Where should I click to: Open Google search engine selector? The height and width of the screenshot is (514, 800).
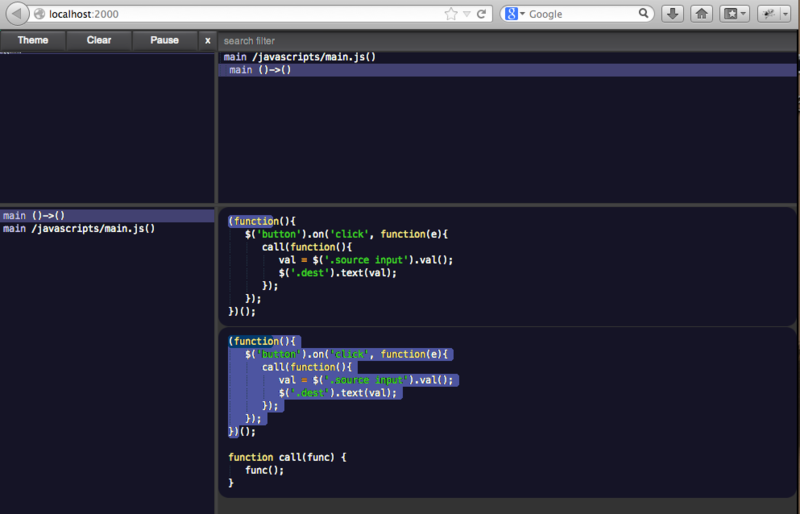click(515, 14)
